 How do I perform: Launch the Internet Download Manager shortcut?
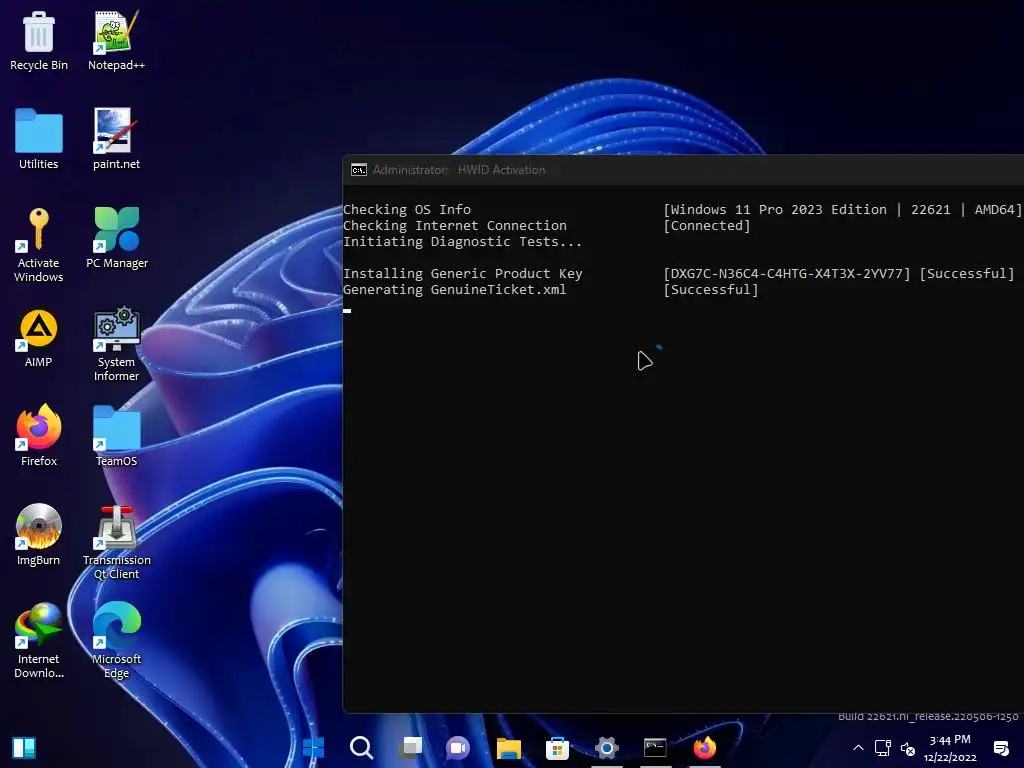tap(39, 641)
